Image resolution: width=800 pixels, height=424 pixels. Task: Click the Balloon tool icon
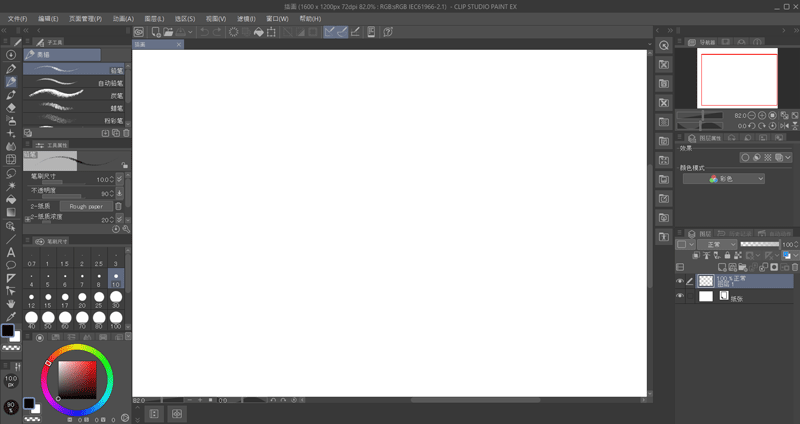click(x=11, y=265)
